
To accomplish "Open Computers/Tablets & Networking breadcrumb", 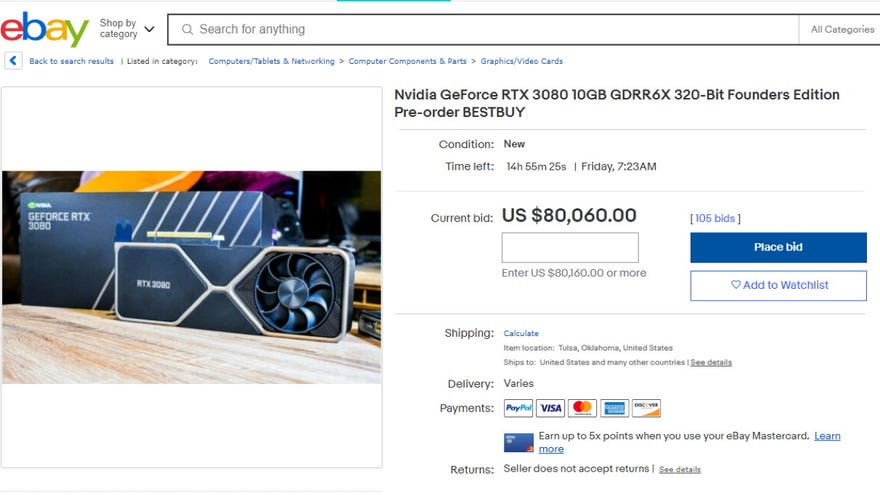I will pos(271,61).
